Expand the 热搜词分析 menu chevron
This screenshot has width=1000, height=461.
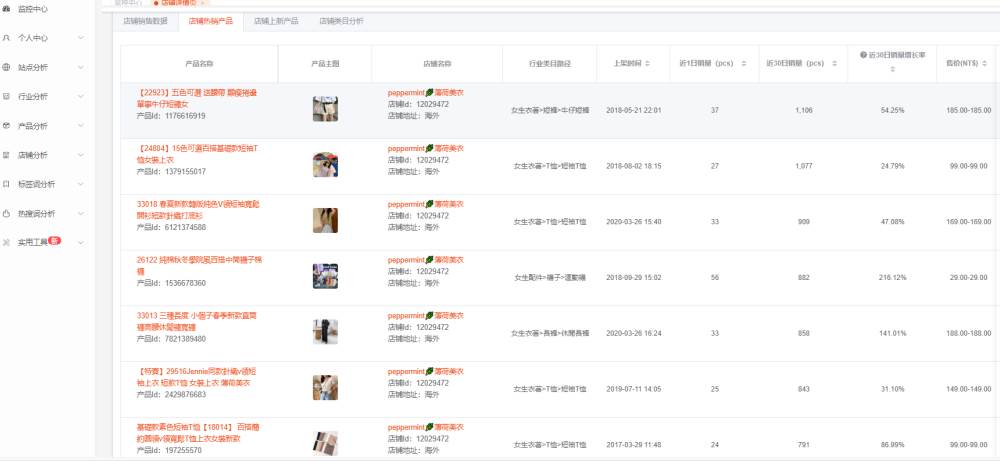click(81, 214)
